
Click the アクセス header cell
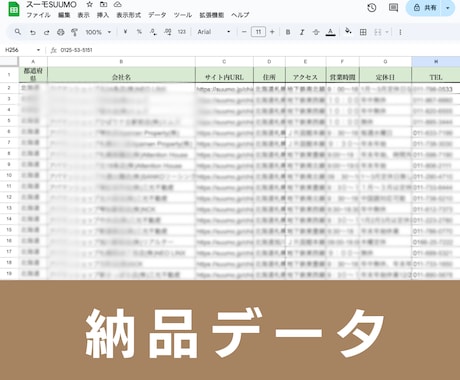tap(306, 75)
